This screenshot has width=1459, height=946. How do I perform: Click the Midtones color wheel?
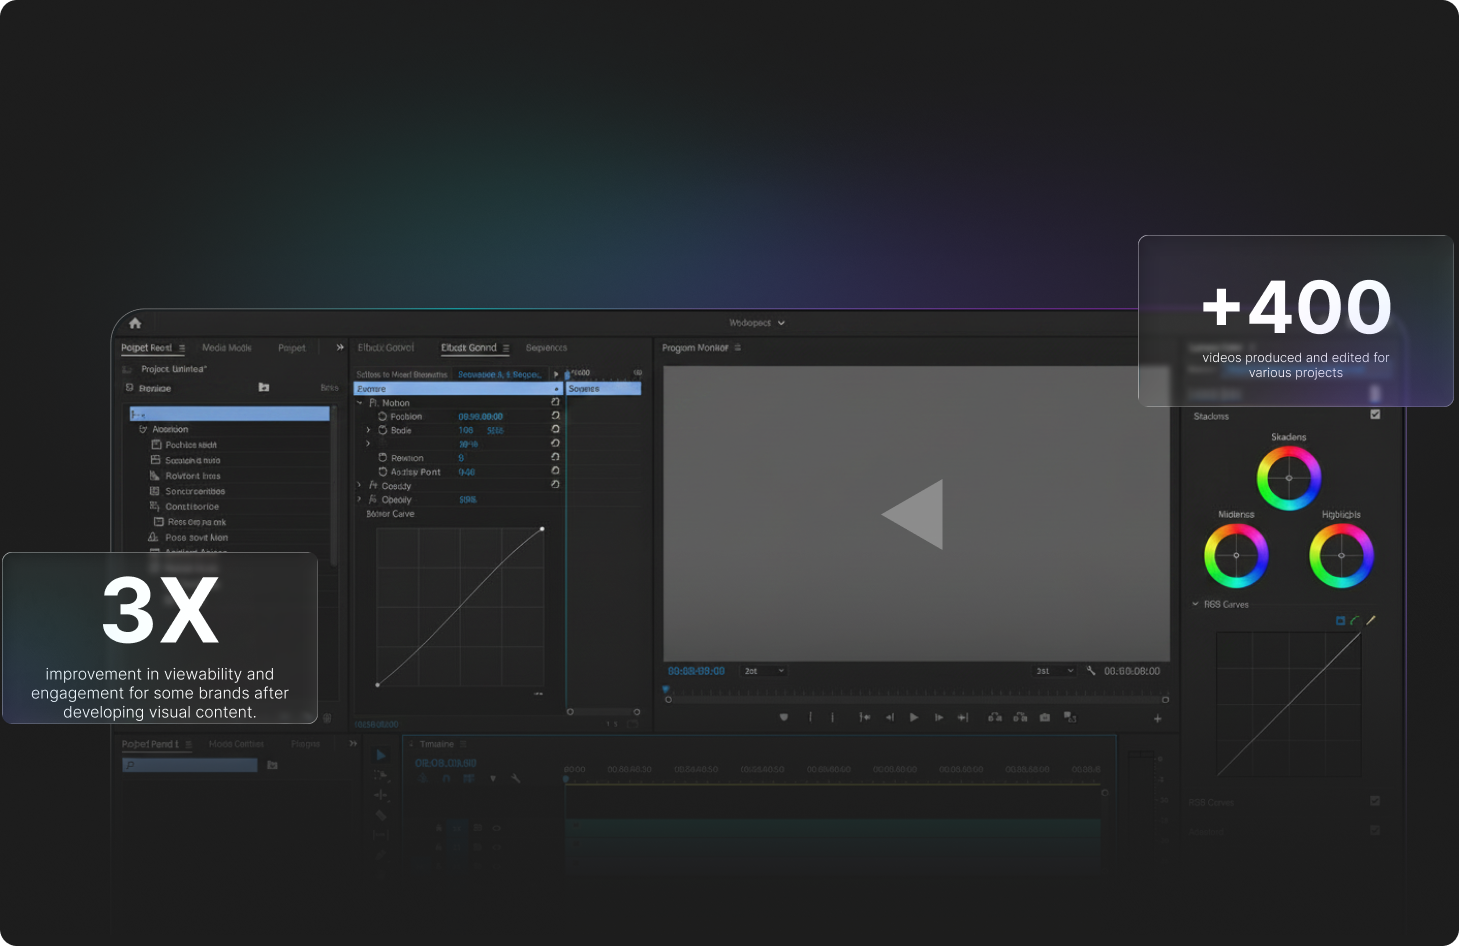1236,556
